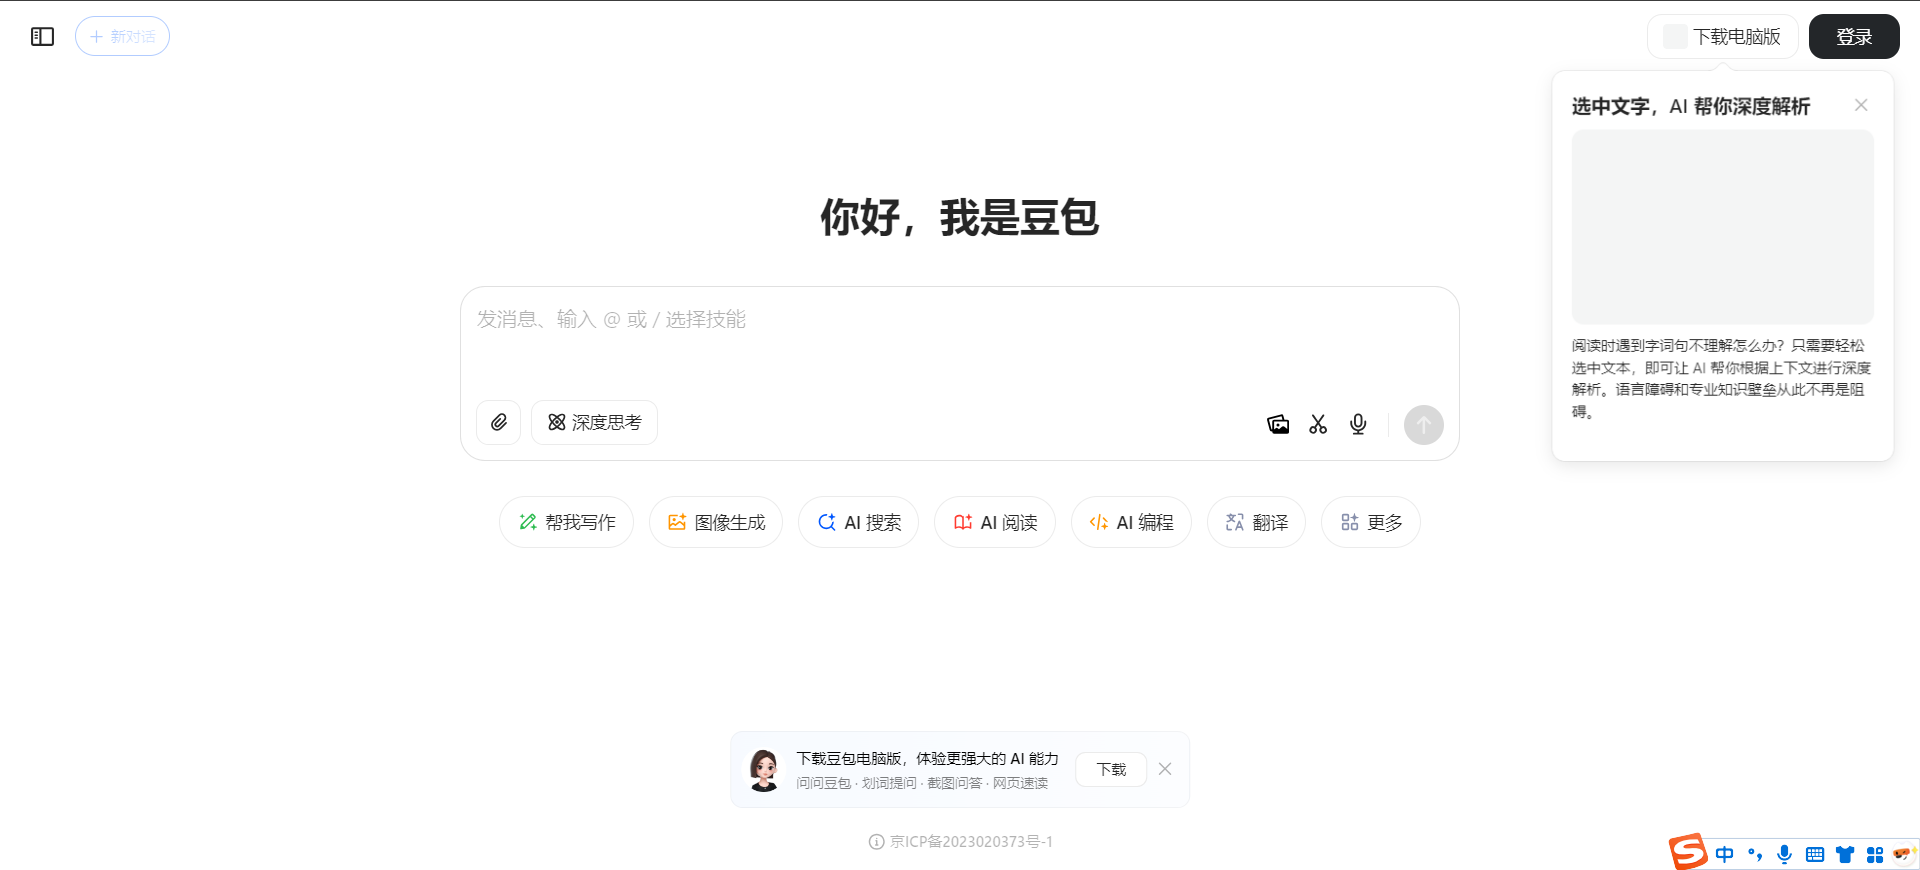This screenshot has width=1920, height=870.
Task: Select the AI 阅读 skill
Action: [995, 522]
